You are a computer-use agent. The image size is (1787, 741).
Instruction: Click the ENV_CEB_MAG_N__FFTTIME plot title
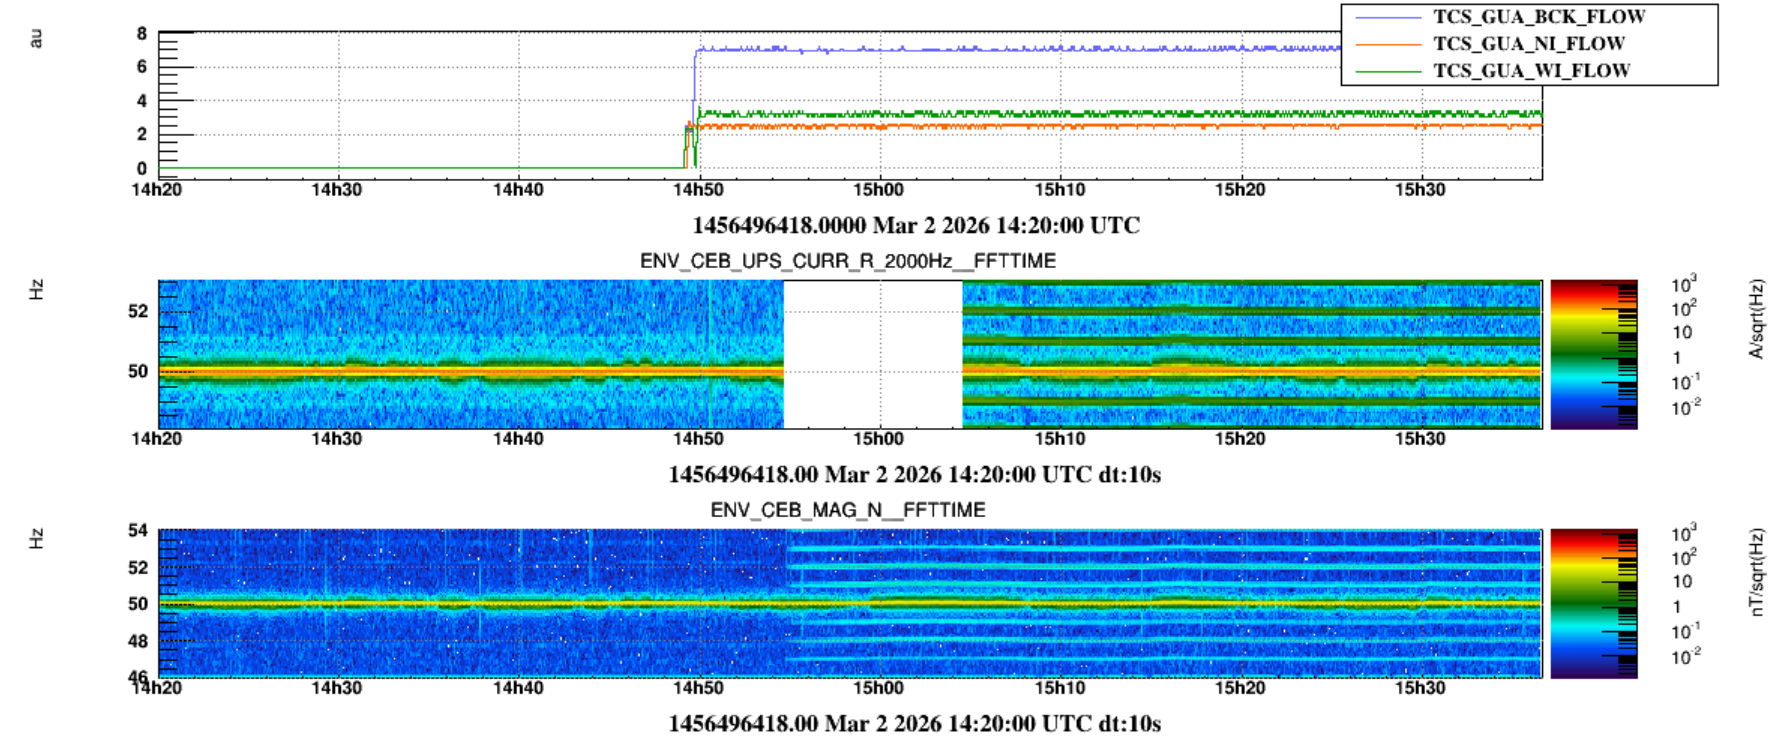coord(847,510)
